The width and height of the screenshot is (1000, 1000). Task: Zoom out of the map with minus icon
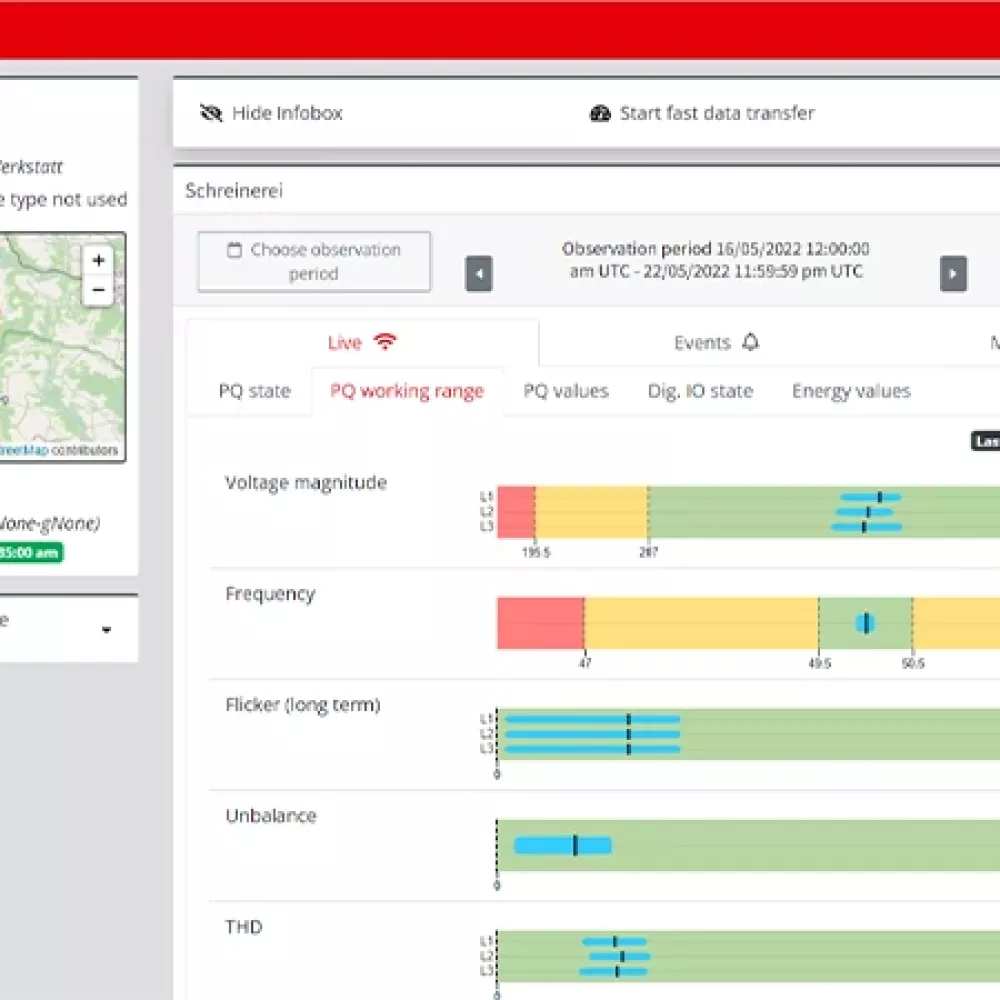pyautogui.click(x=98, y=290)
